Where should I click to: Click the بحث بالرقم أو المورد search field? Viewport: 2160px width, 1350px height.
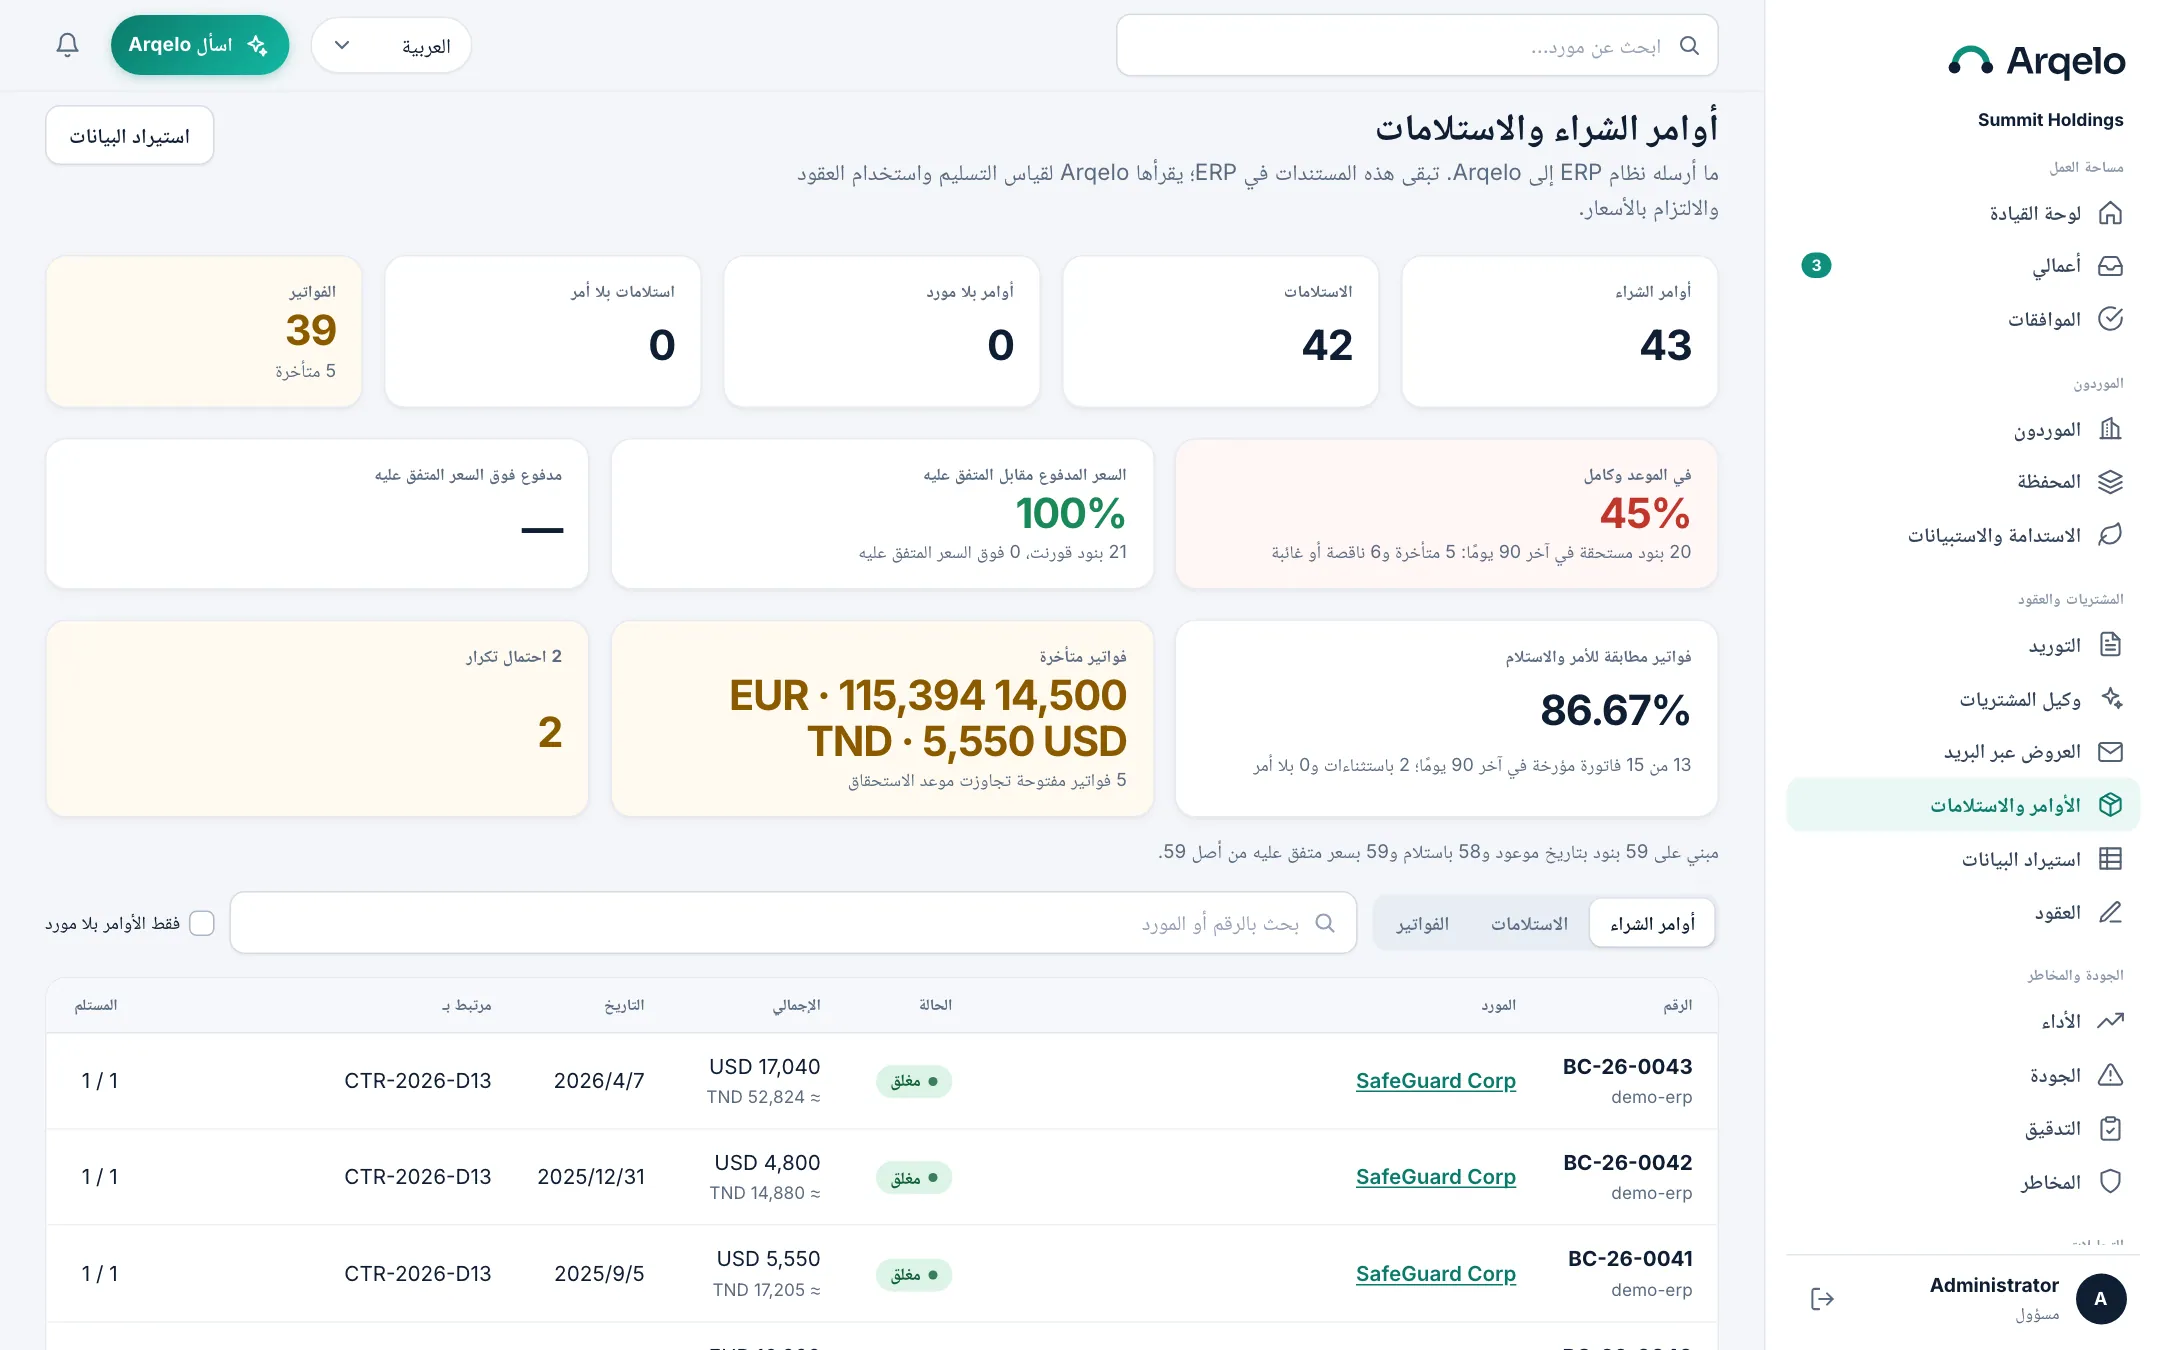point(793,923)
